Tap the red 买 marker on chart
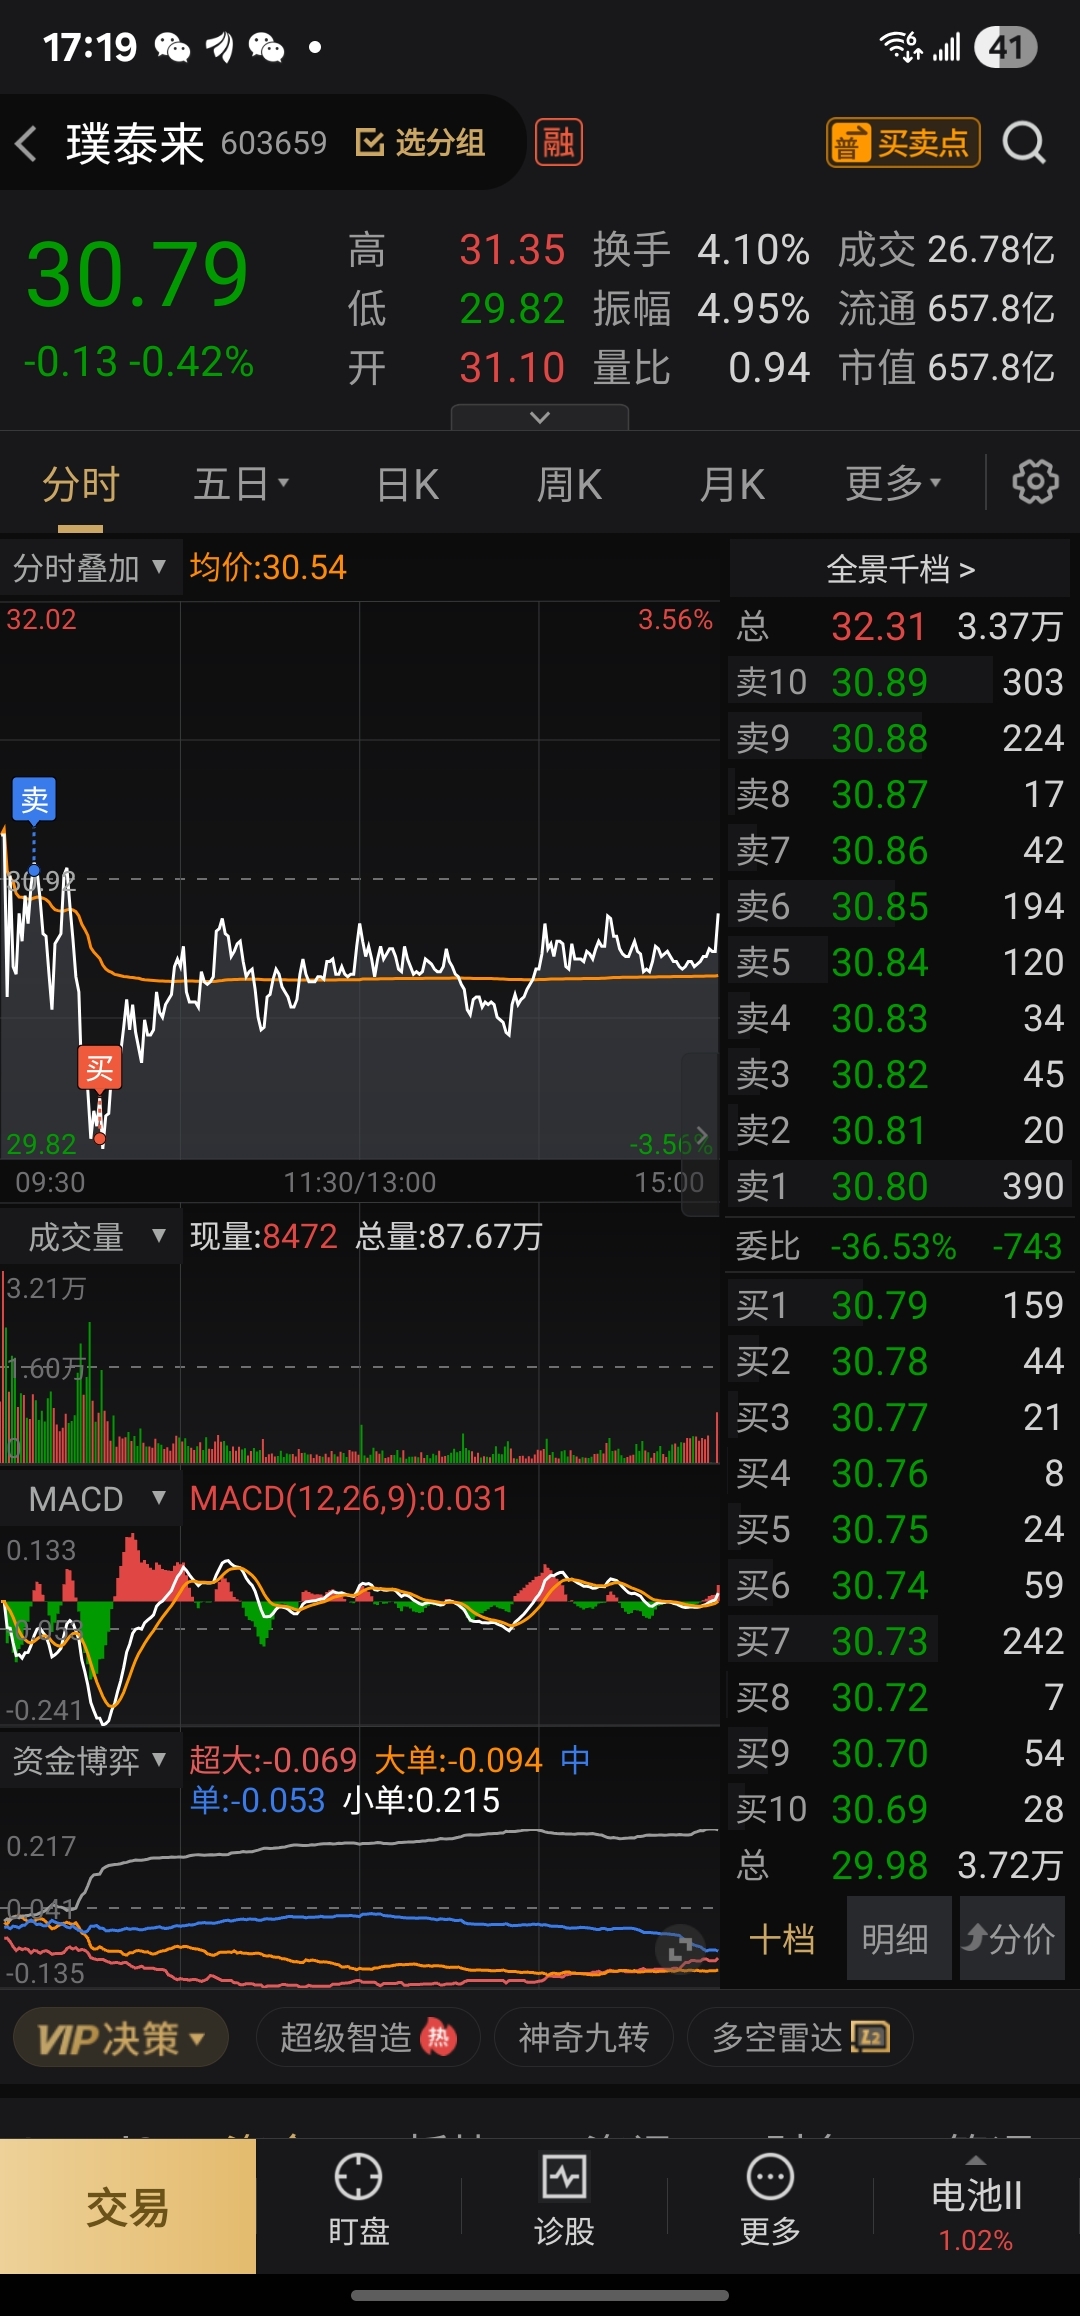This screenshot has height=2316, width=1080. pyautogui.click(x=100, y=1068)
